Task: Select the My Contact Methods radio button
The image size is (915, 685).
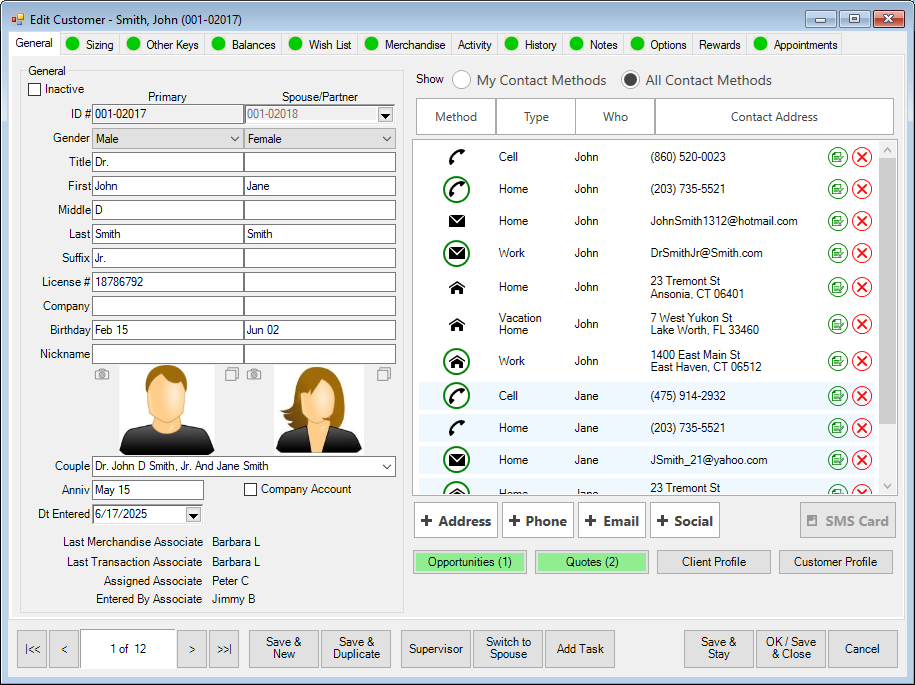Action: (x=462, y=80)
